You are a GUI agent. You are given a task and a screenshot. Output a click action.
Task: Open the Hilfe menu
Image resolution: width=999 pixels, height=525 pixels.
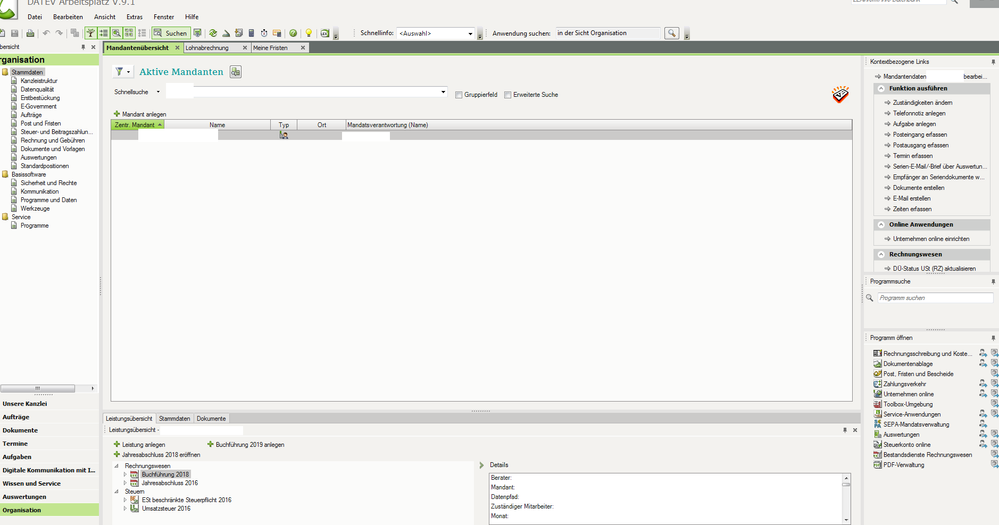click(x=192, y=17)
